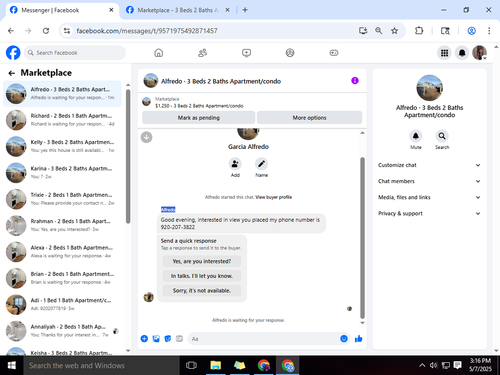The width and height of the screenshot is (500, 375).
Task: Open Karina - 3 Beds 2 Baths conversation
Action: click(62, 172)
